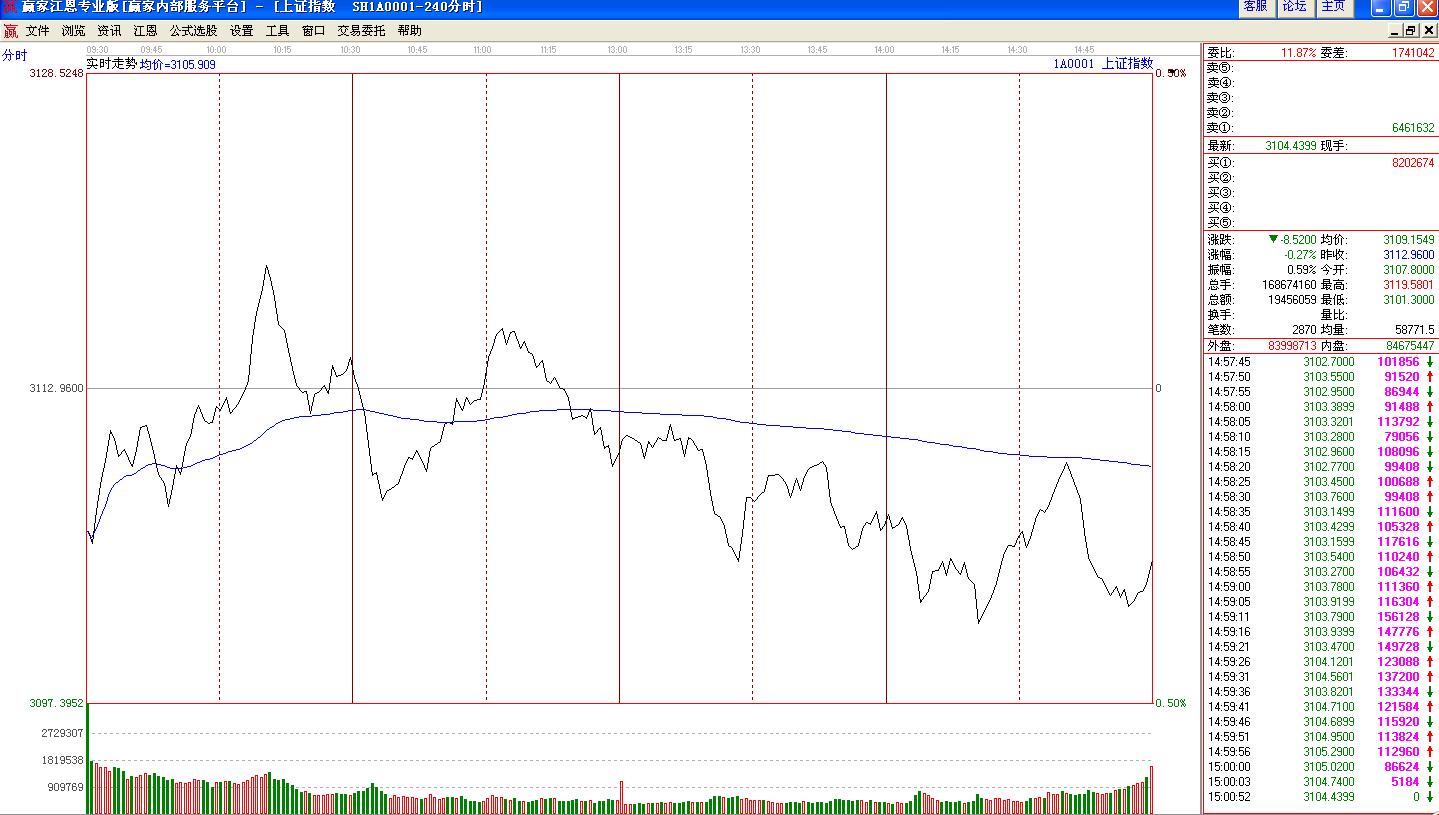This screenshot has width=1439, height=815.
Task: Open the 工具 menu
Action: pyautogui.click(x=277, y=31)
